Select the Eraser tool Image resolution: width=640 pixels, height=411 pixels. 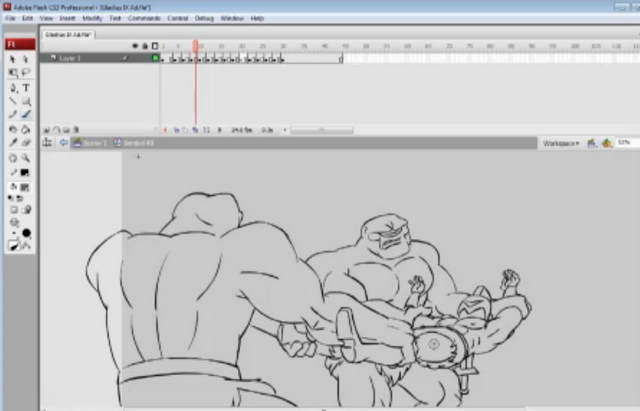click(26, 143)
